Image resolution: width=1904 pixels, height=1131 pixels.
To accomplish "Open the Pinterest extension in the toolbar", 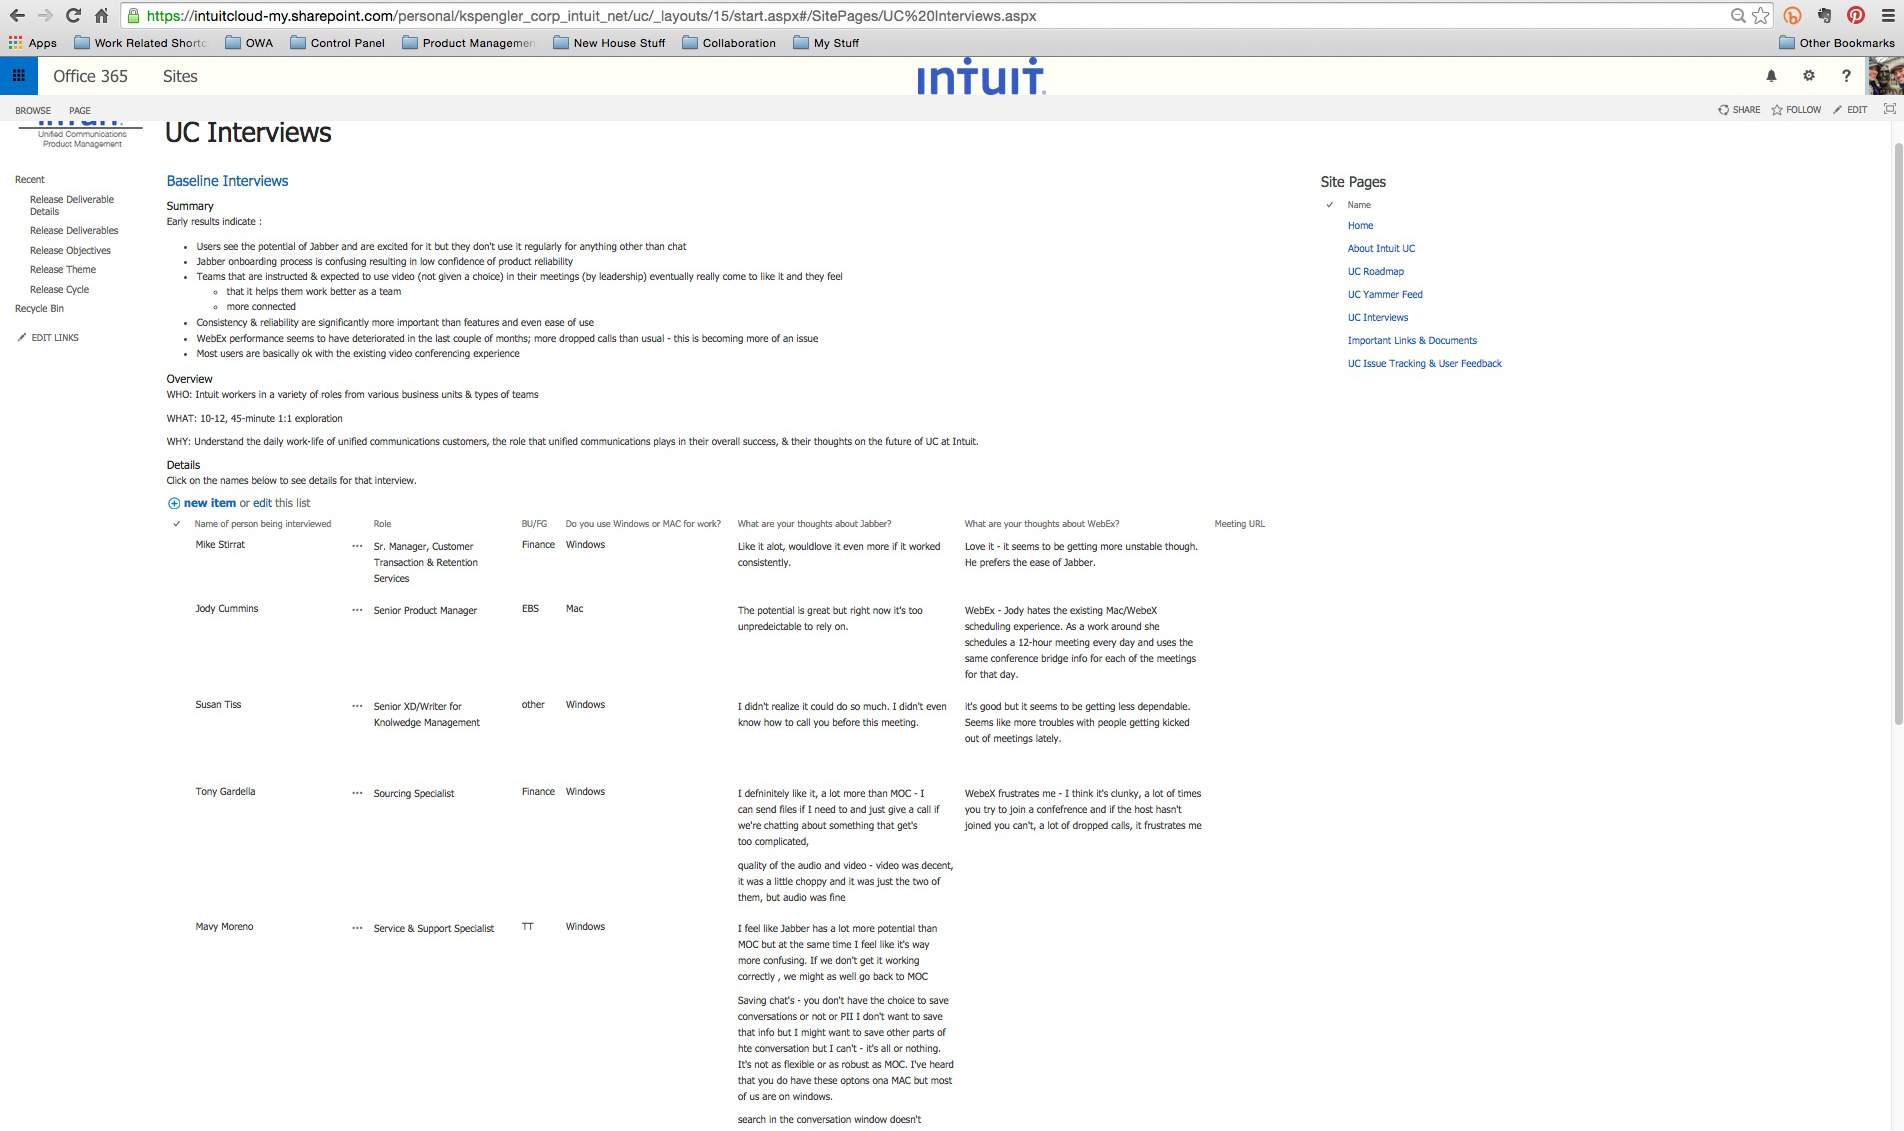I will (x=1857, y=15).
